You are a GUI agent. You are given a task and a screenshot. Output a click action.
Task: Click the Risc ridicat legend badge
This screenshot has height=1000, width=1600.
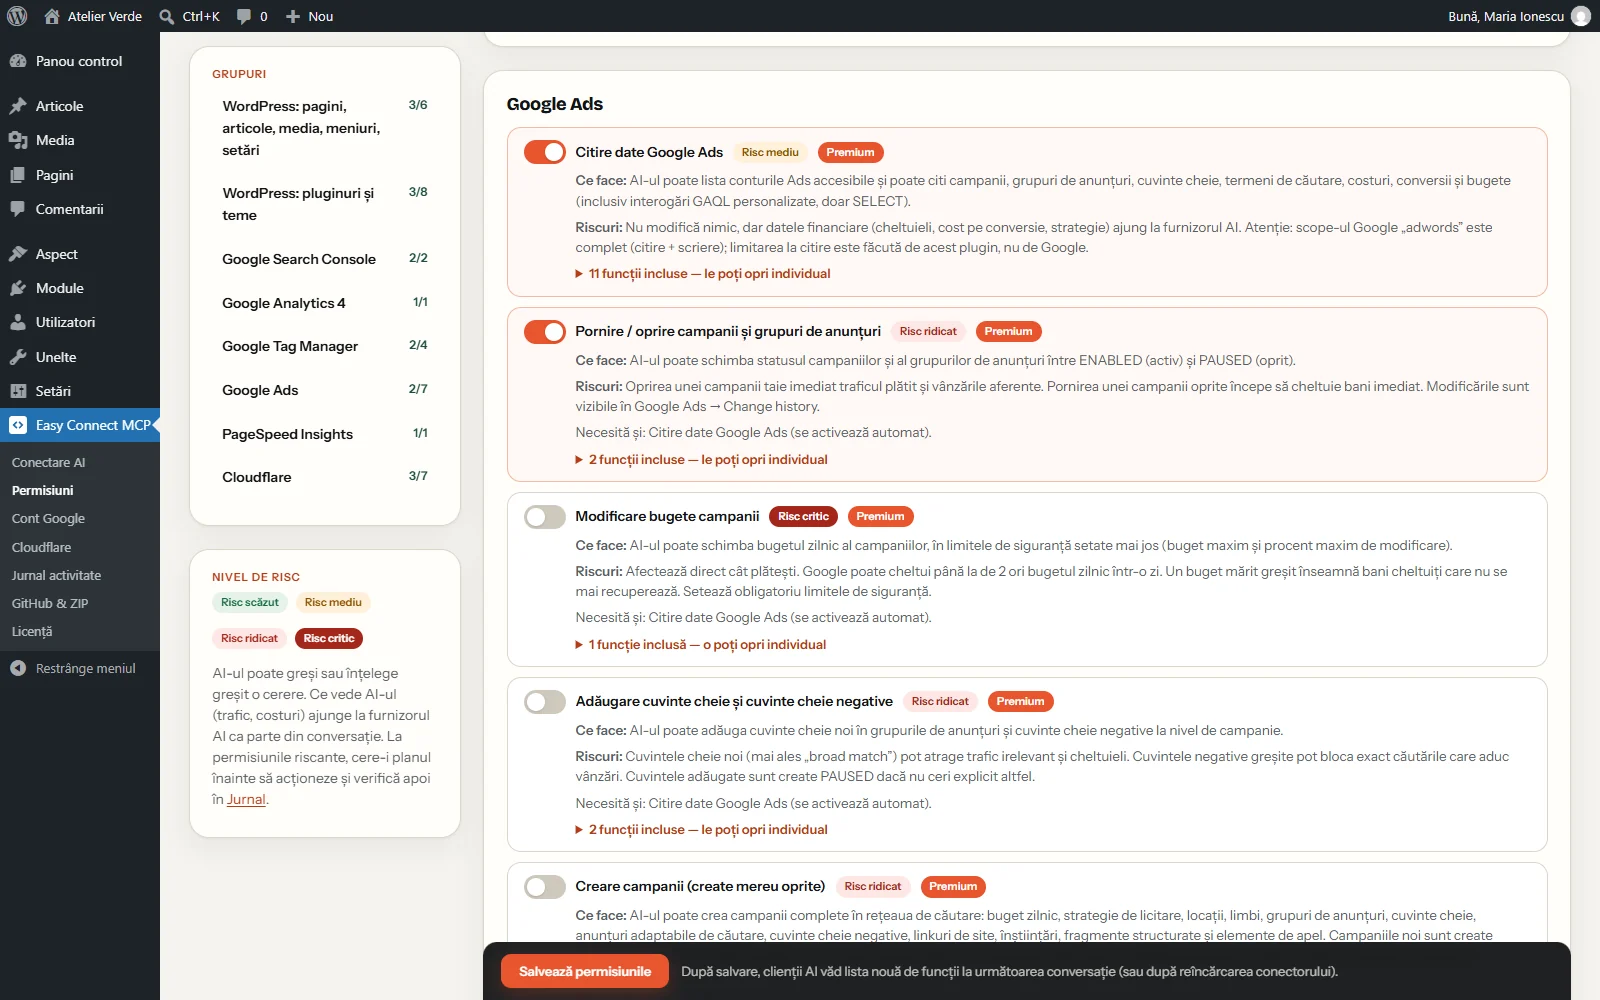[x=249, y=638]
